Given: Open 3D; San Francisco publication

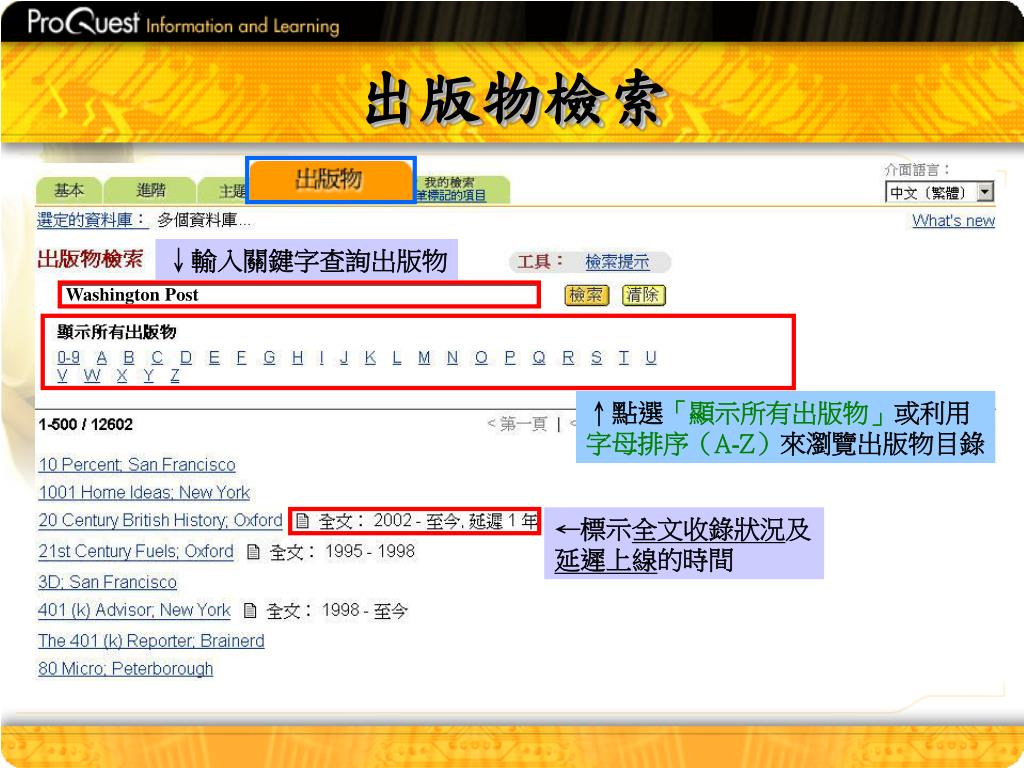Looking at the screenshot, I should click(x=107, y=582).
